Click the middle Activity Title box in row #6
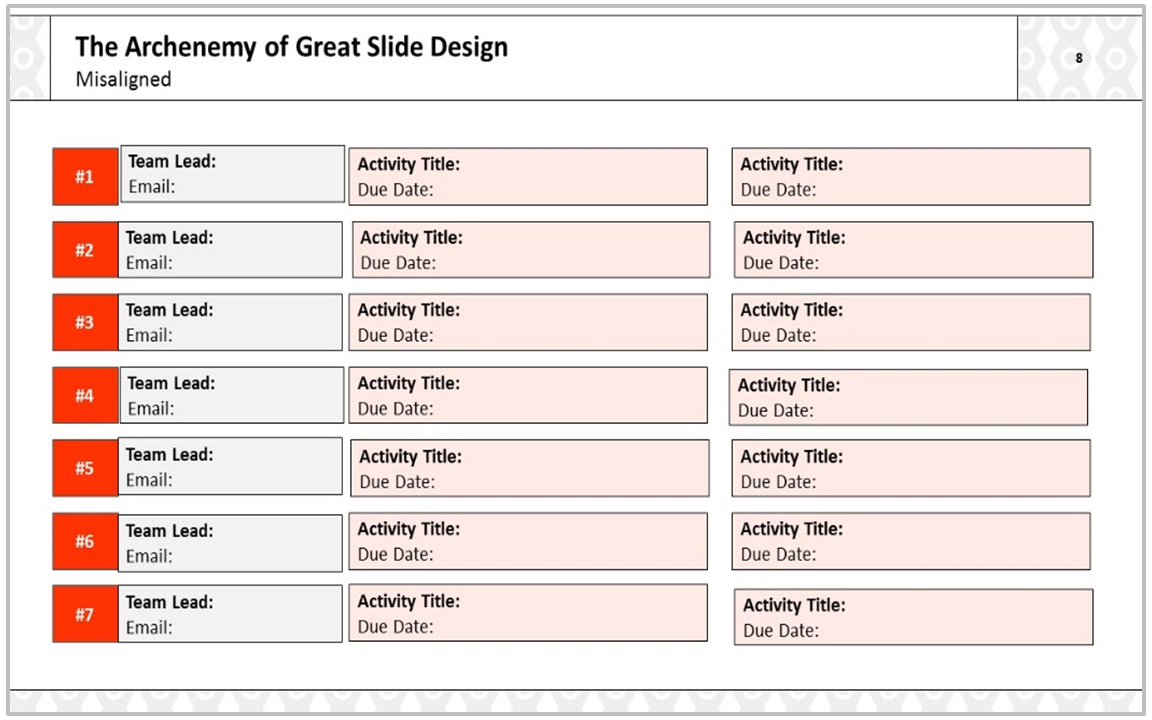This screenshot has height=720, width=1152. (x=528, y=541)
